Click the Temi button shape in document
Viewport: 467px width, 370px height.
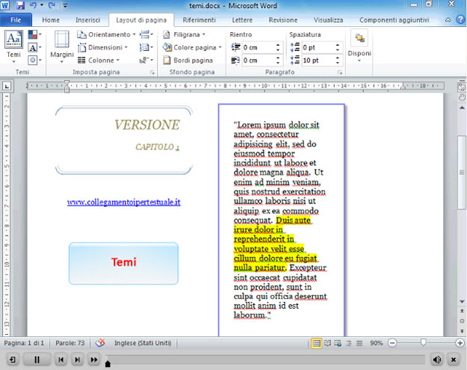(124, 263)
